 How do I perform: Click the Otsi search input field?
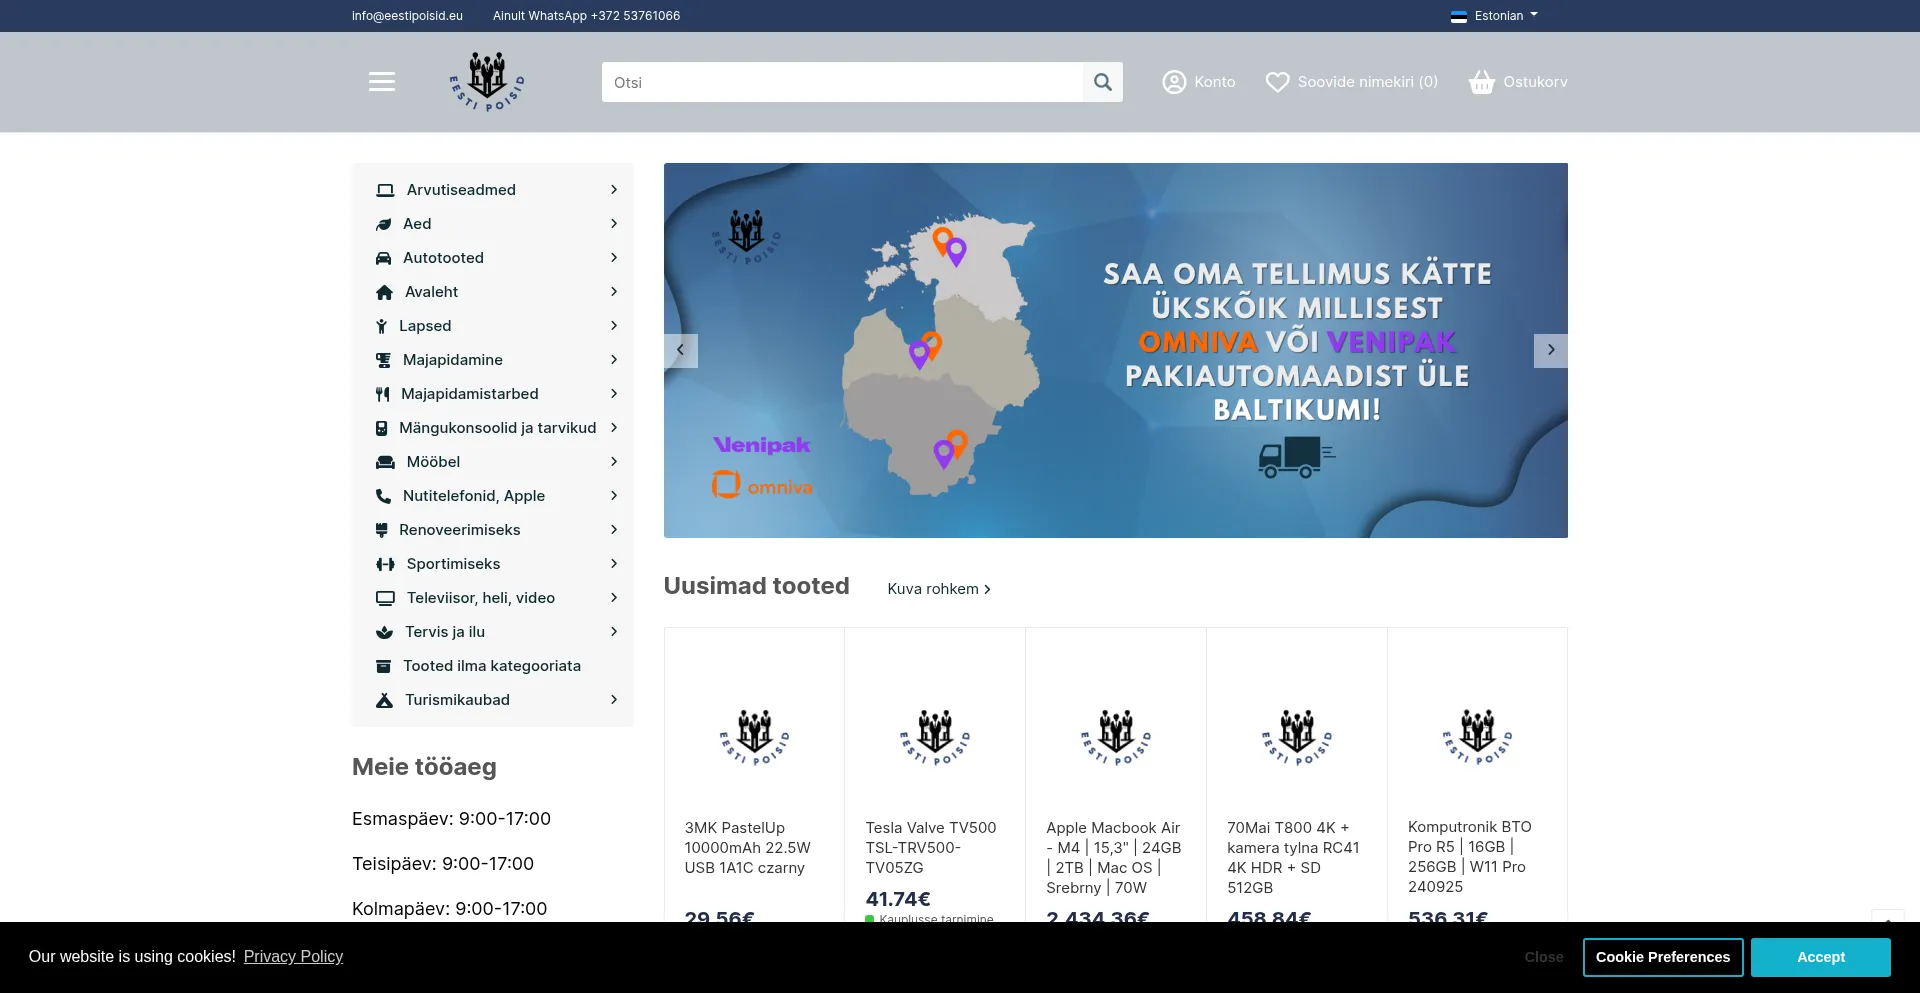[842, 82]
